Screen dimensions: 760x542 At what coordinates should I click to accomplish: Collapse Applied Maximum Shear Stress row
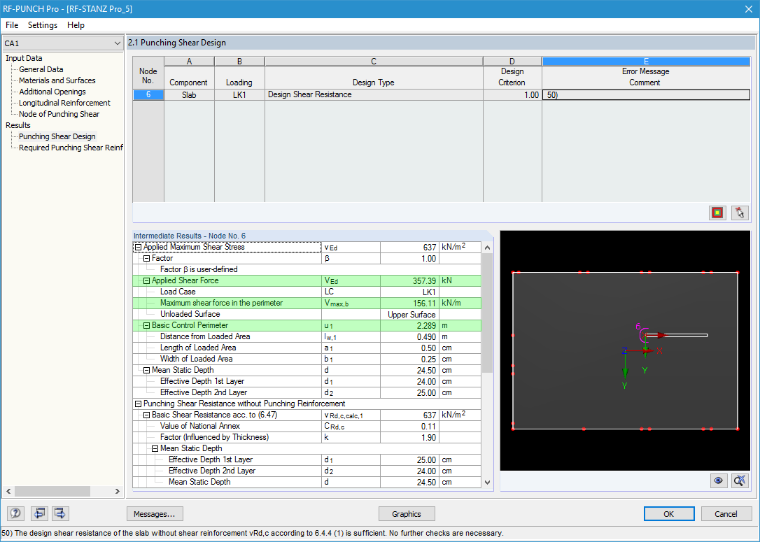[x=138, y=247]
